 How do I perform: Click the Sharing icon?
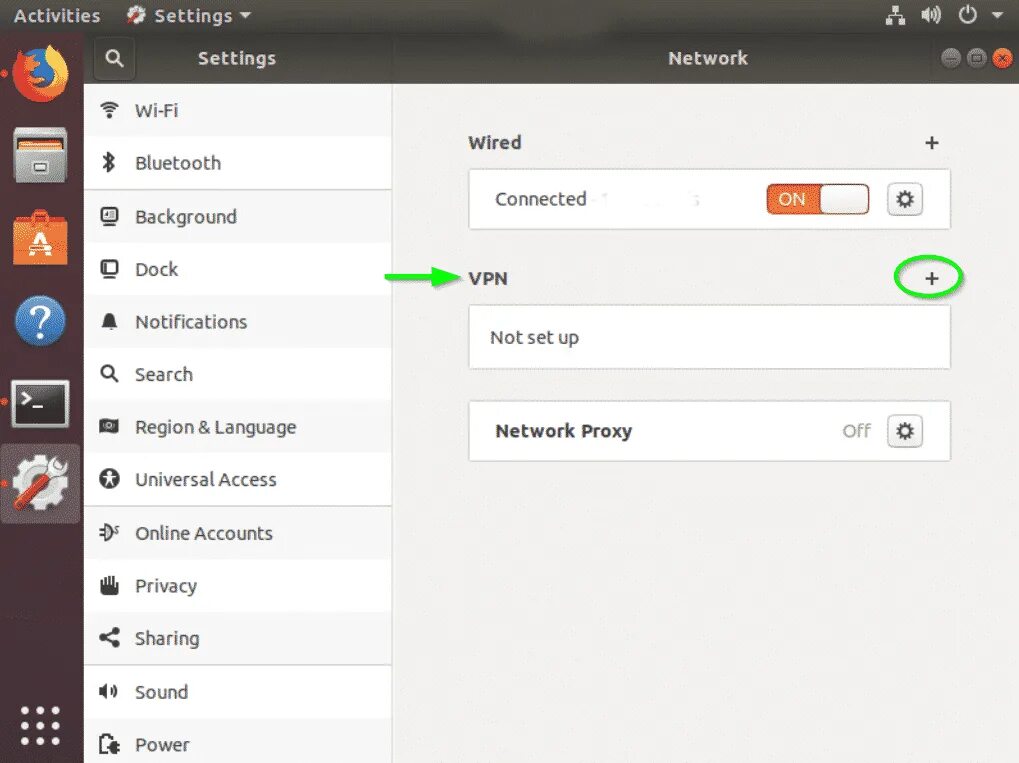click(x=109, y=638)
